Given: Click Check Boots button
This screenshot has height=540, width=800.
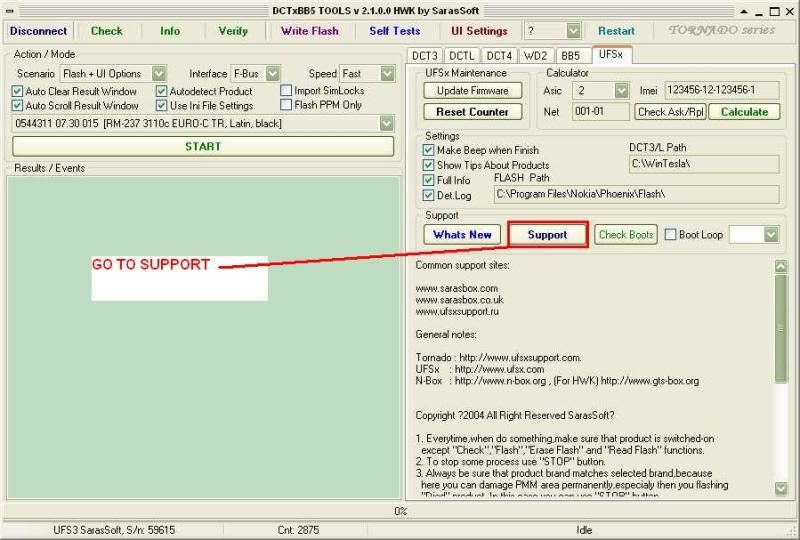Looking at the screenshot, I should [626, 235].
